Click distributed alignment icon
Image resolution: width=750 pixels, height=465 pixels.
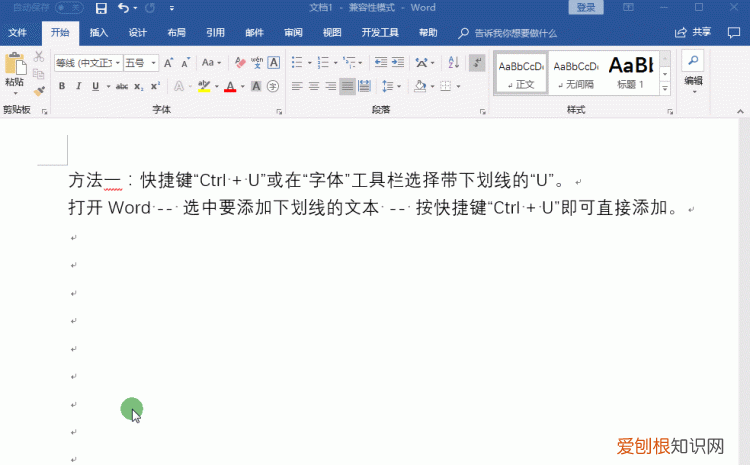pos(364,86)
